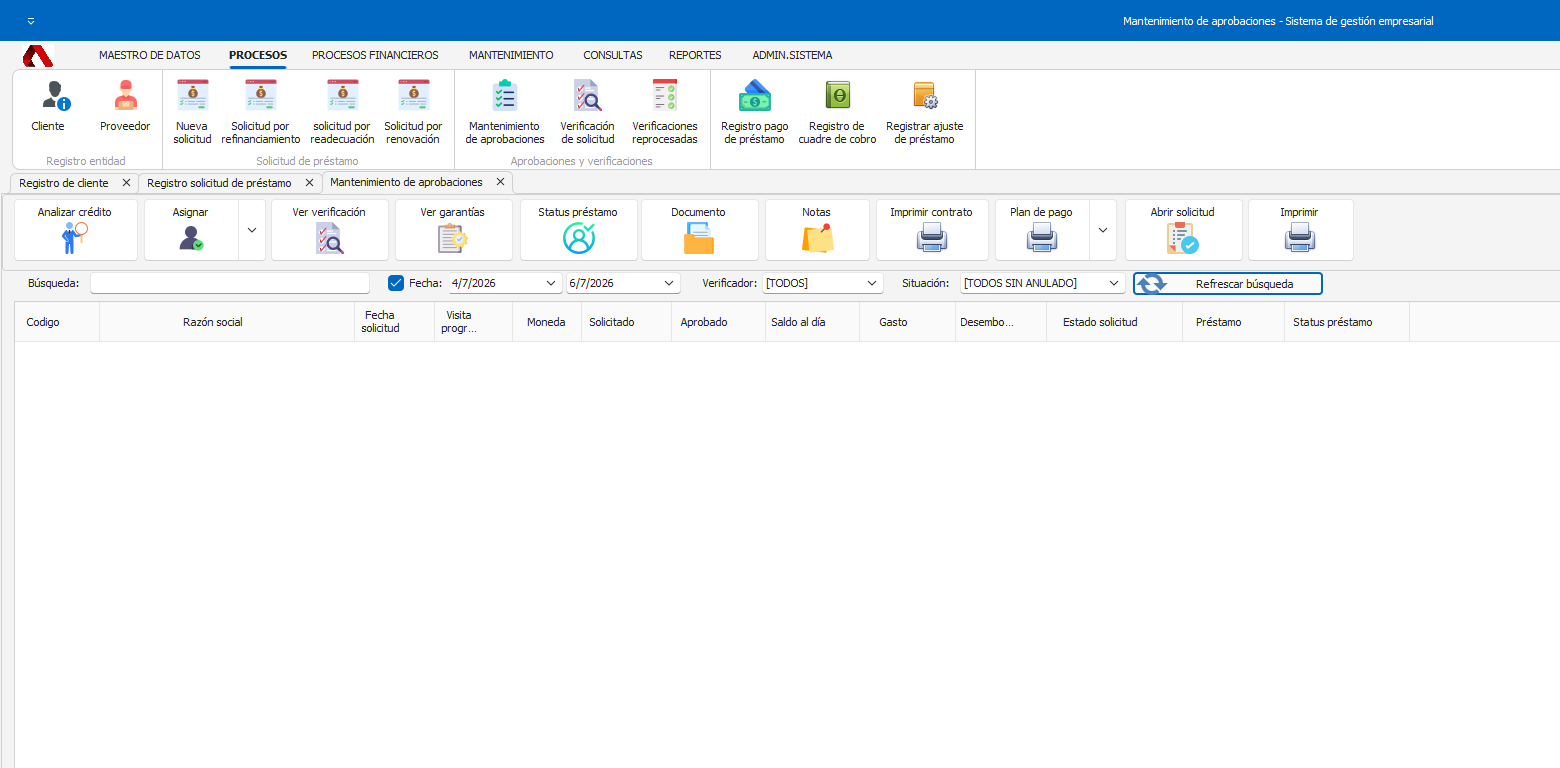Screen dimensions: 1560x768
Task: Close Registro solicitud de préstamo tab
Action: pos(309,183)
